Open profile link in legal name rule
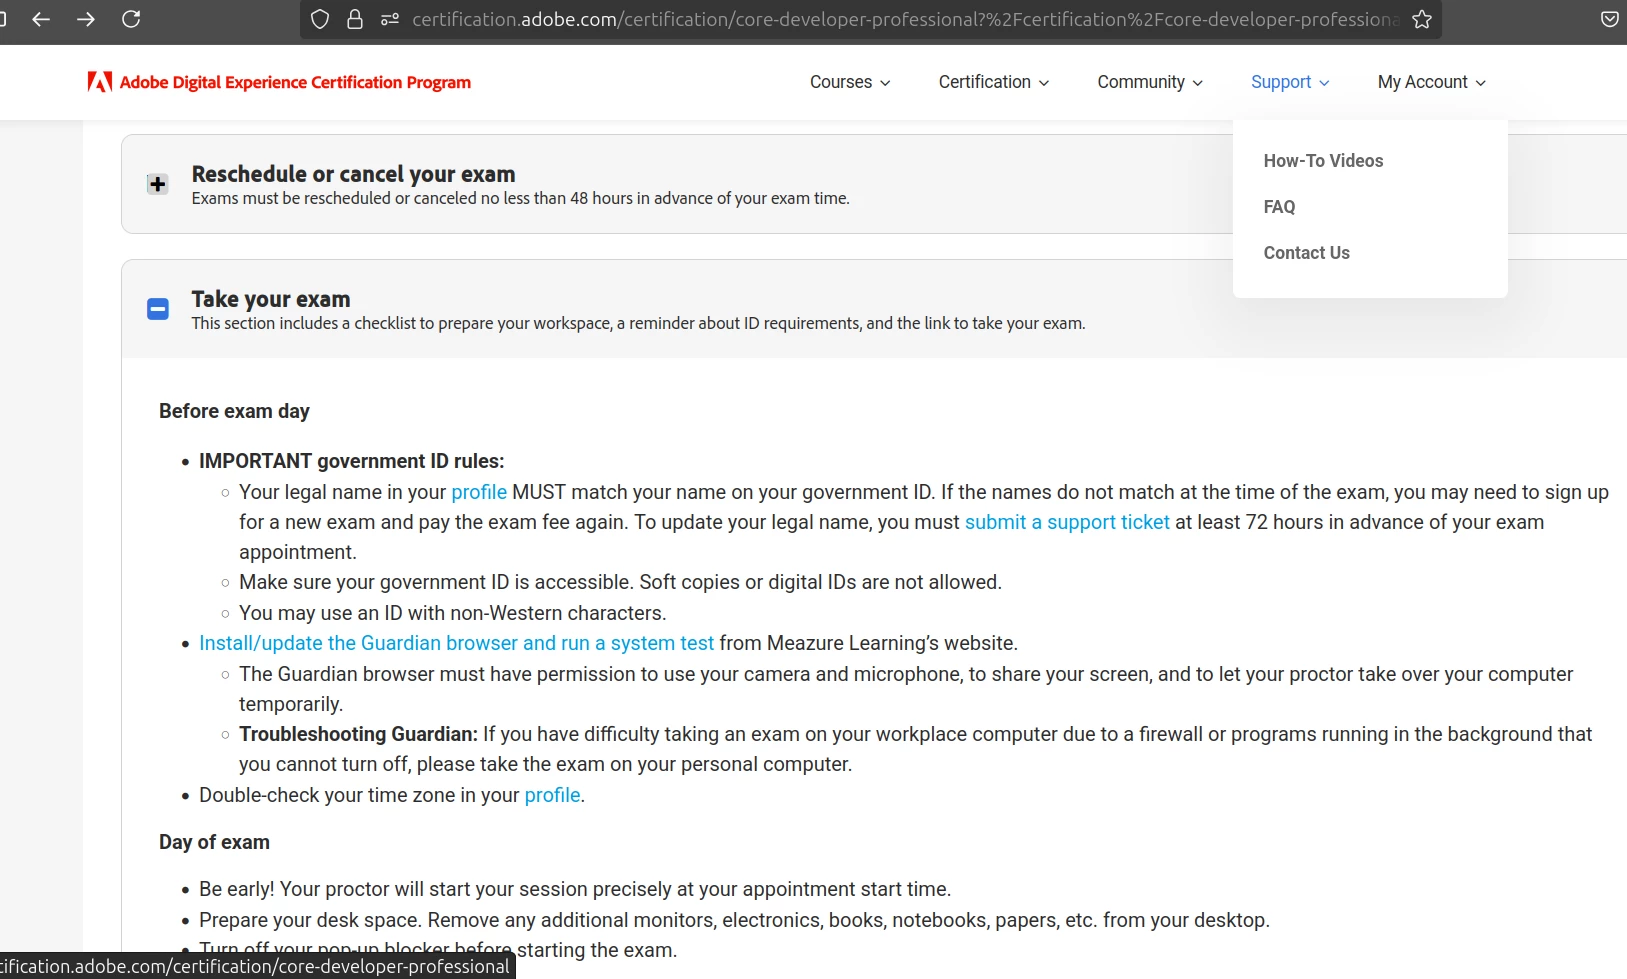This screenshot has width=1627, height=979. pos(479,492)
